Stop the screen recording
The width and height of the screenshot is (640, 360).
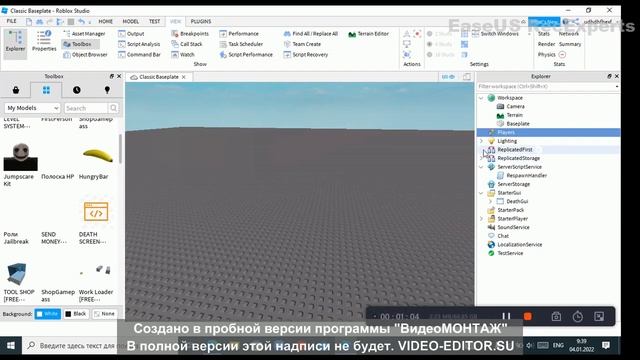(527, 316)
